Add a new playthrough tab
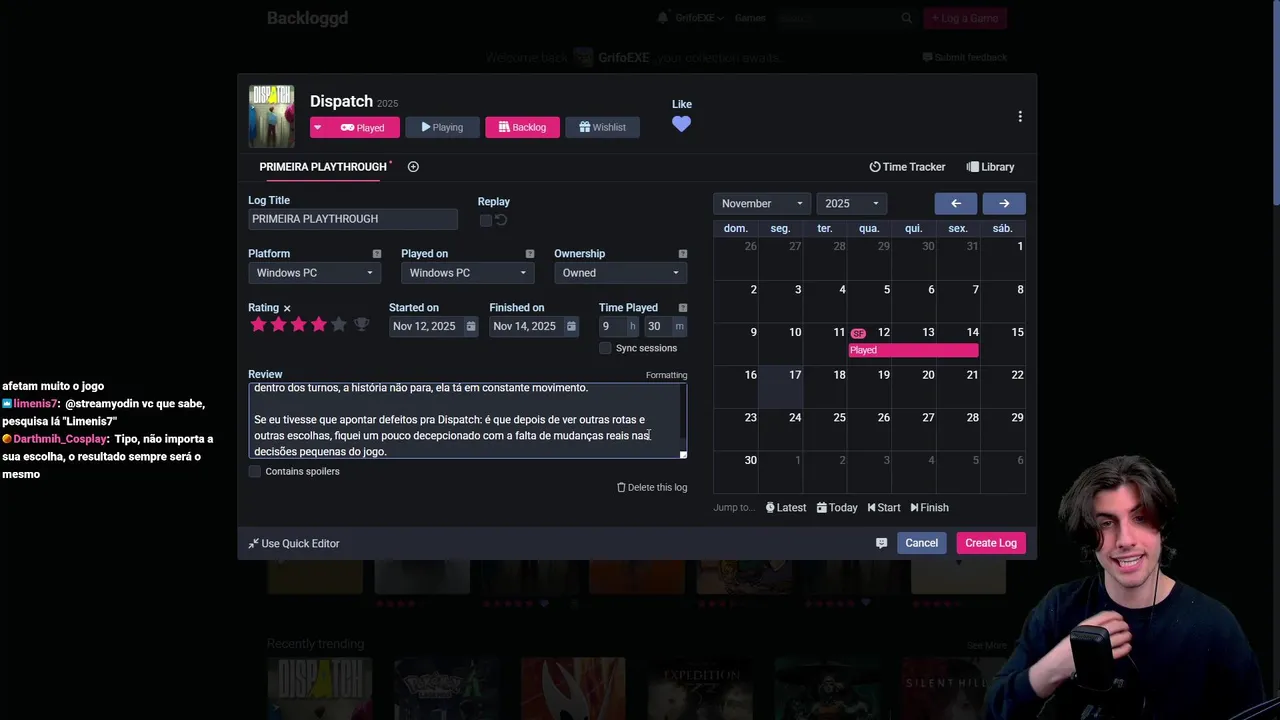 (413, 167)
